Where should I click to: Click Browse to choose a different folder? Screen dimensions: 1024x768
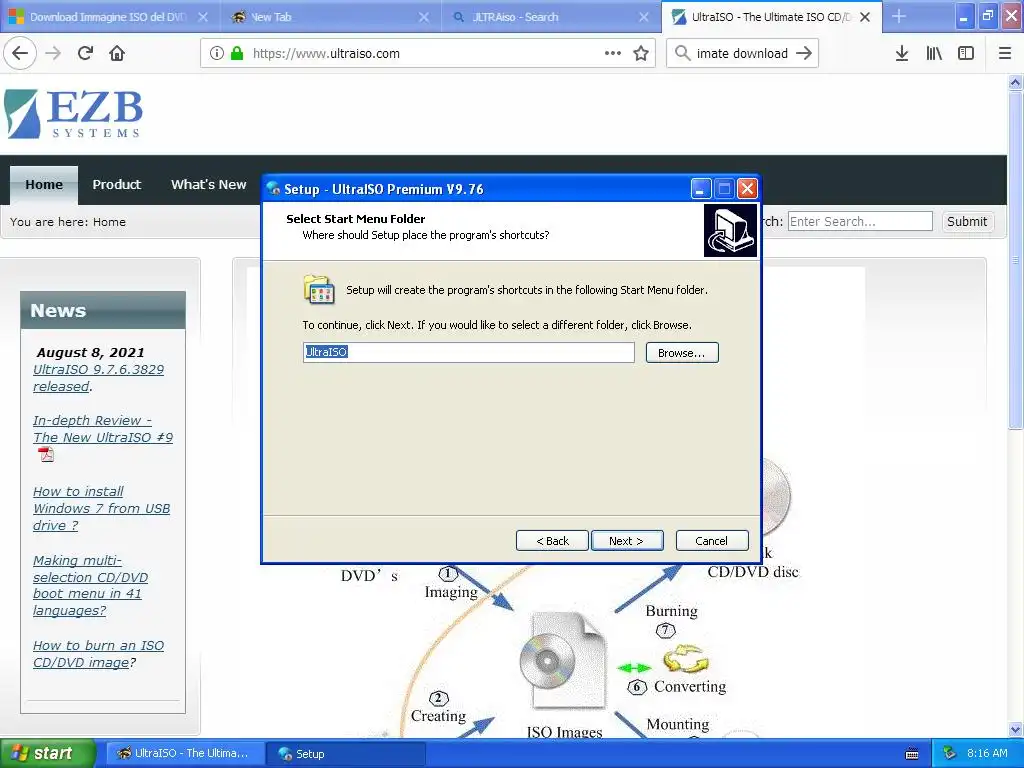pos(682,353)
